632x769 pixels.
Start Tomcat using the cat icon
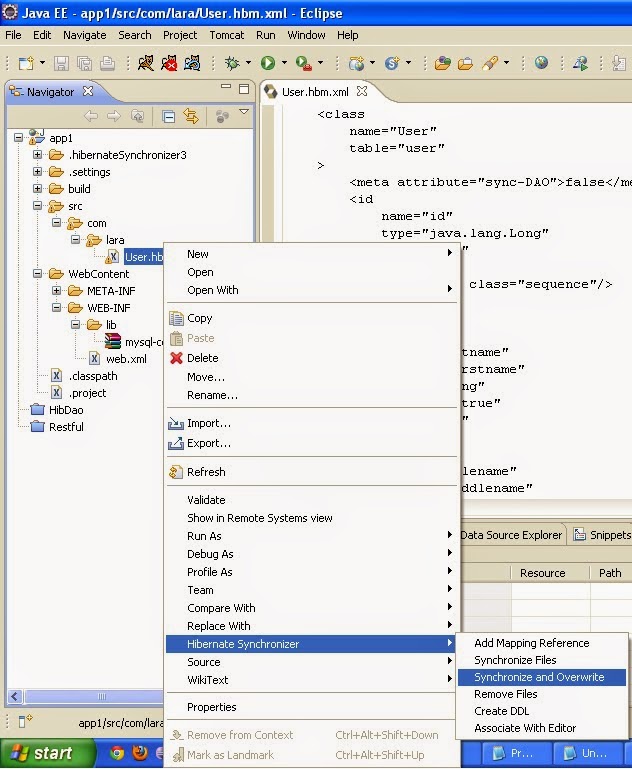[x=146, y=63]
